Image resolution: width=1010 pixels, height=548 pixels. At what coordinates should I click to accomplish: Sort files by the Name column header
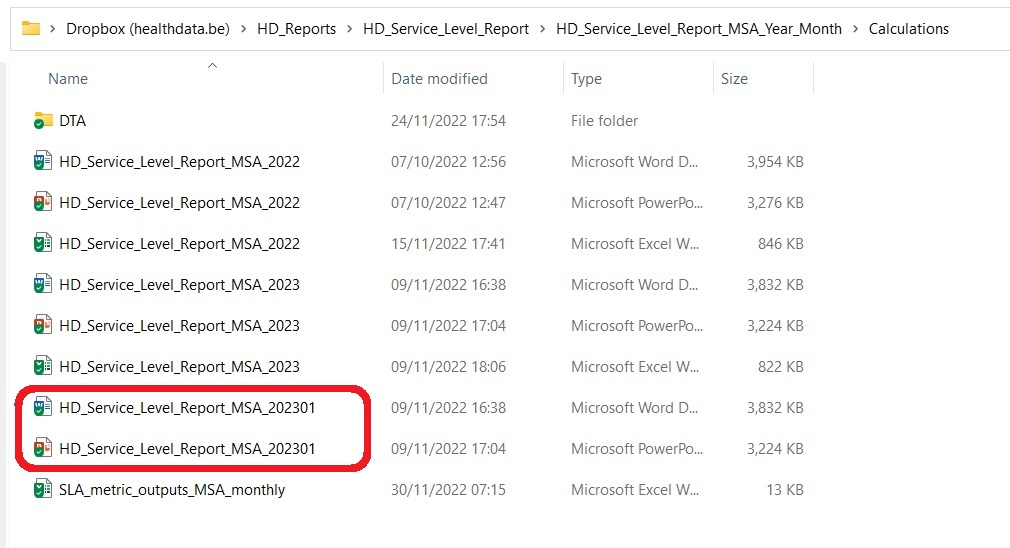pyautogui.click(x=68, y=79)
